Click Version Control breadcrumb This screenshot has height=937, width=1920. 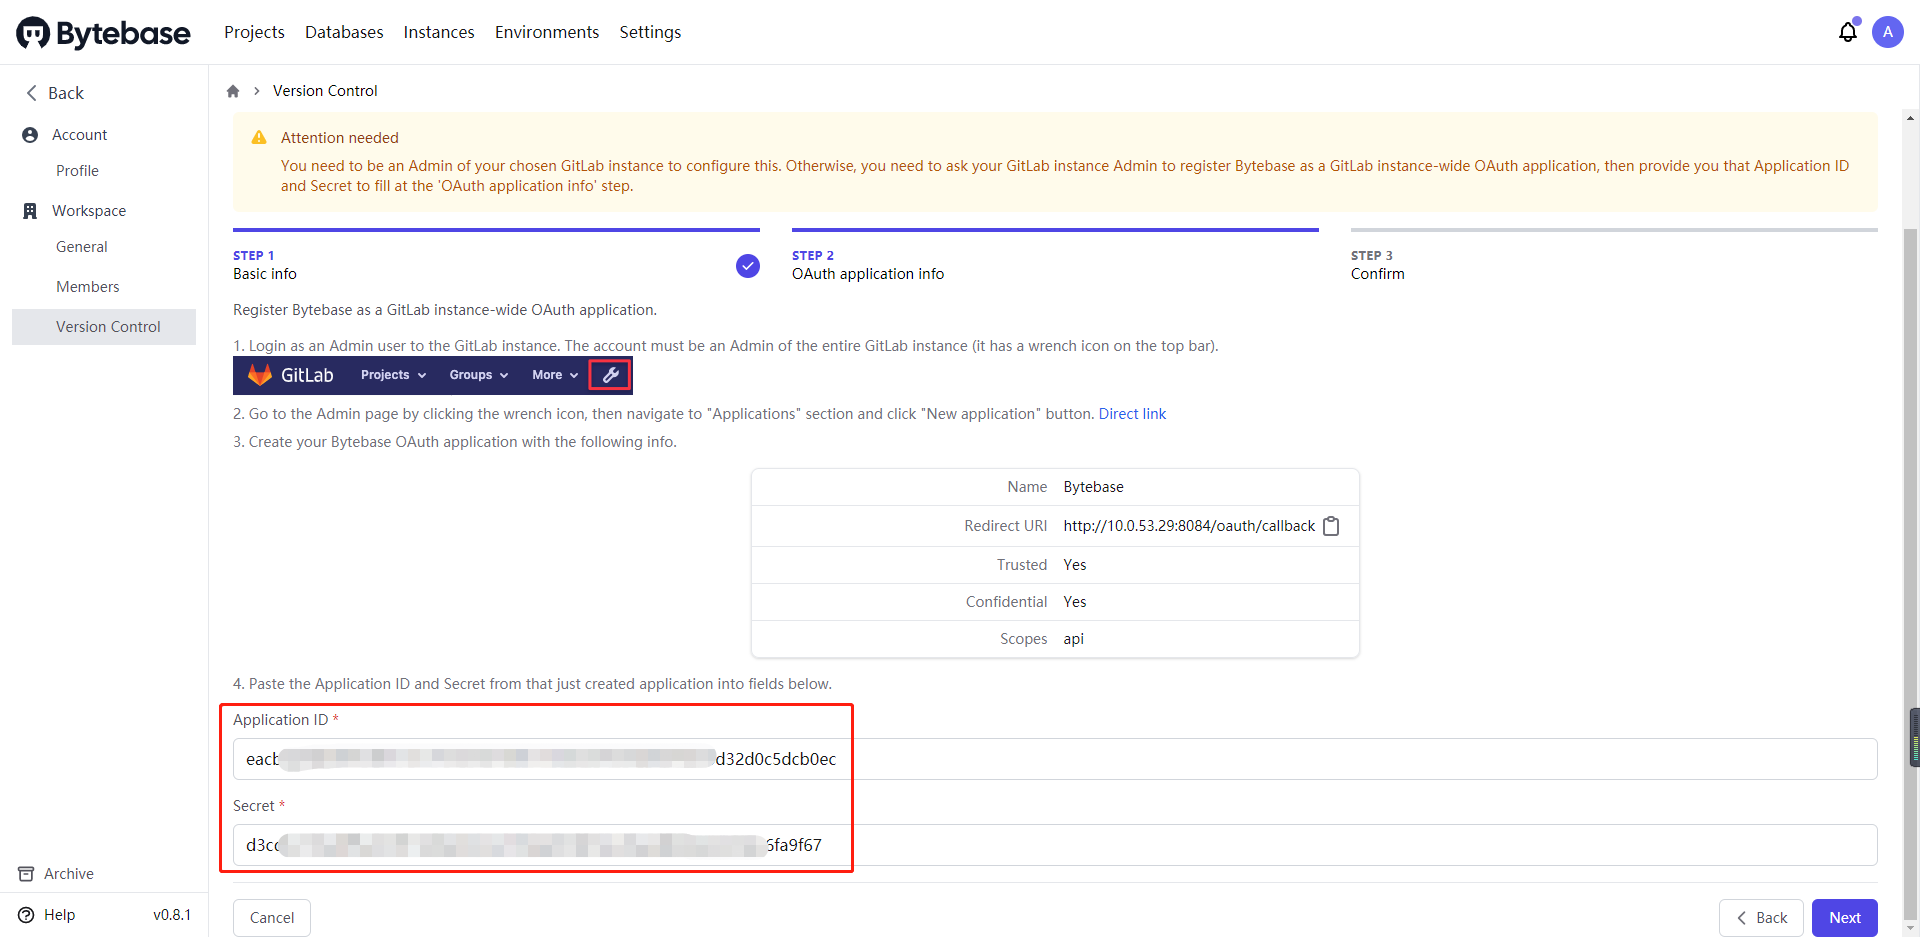pos(325,91)
